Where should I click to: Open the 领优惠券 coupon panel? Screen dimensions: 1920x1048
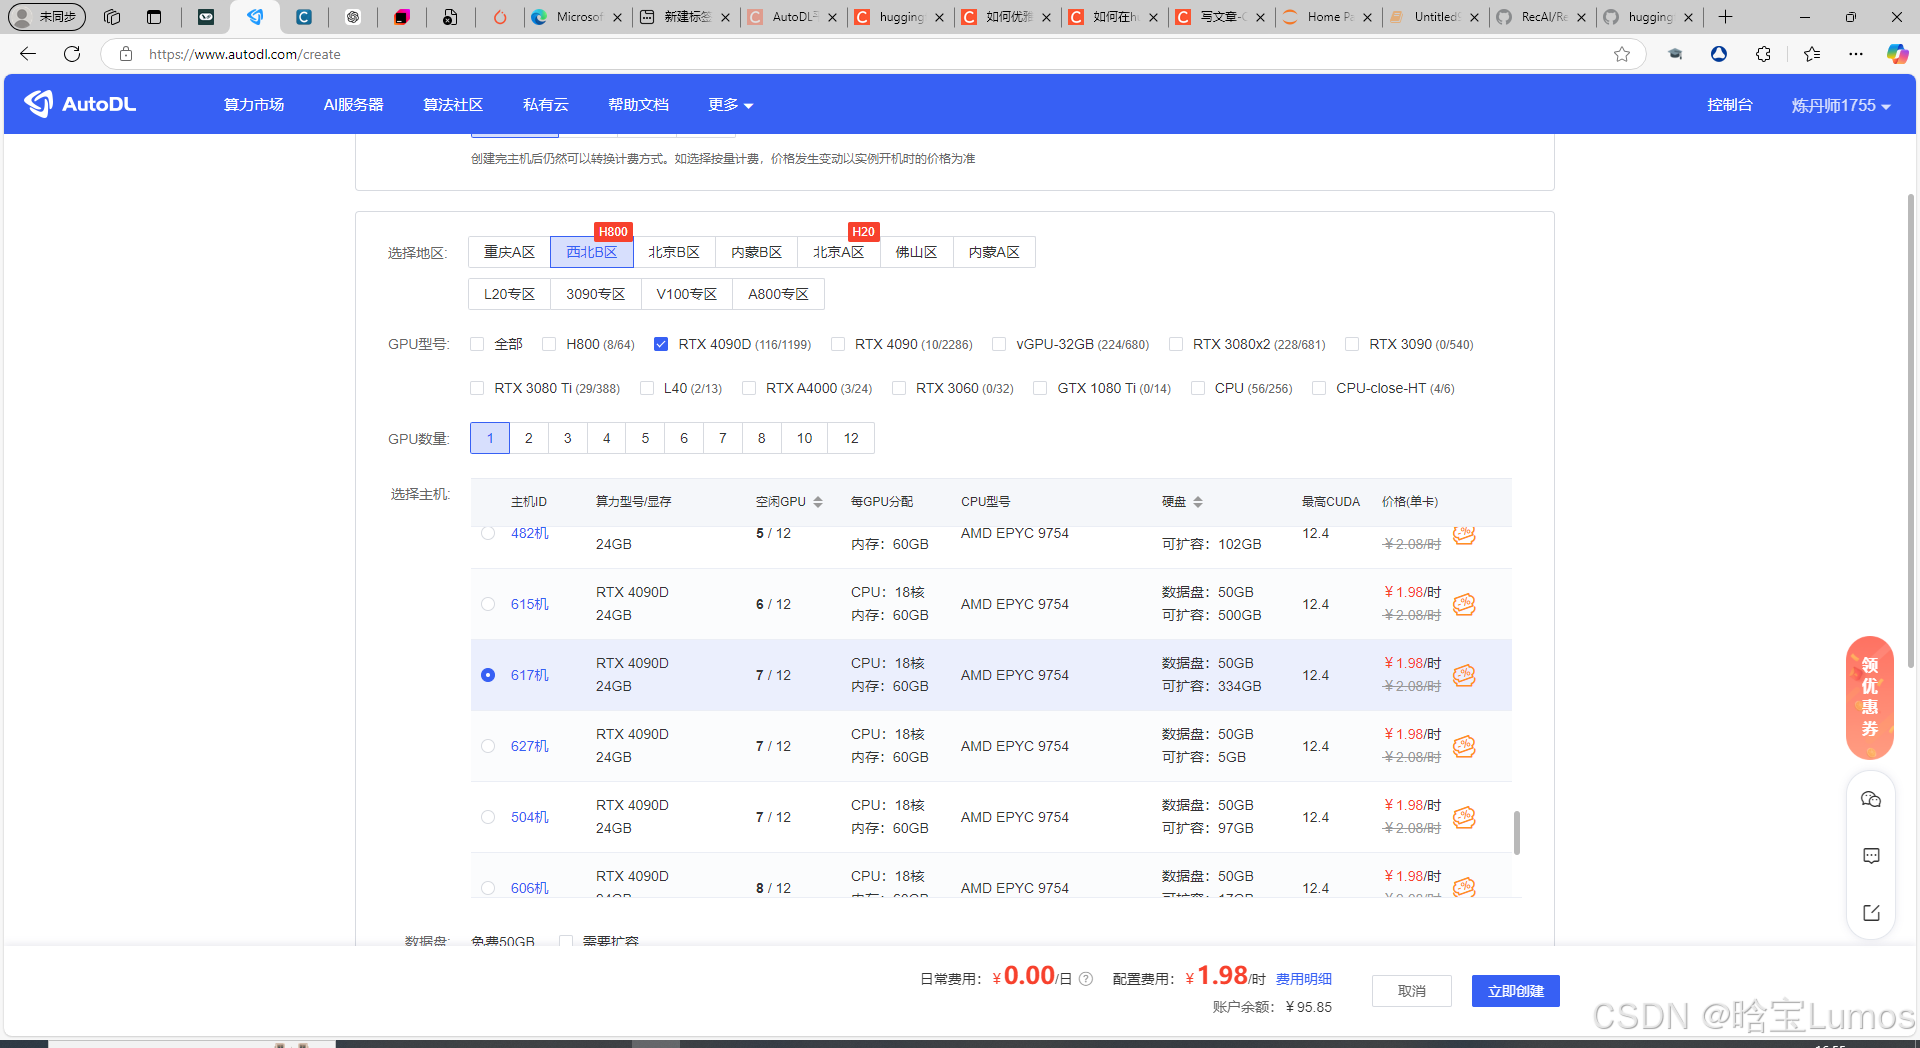tap(1870, 697)
